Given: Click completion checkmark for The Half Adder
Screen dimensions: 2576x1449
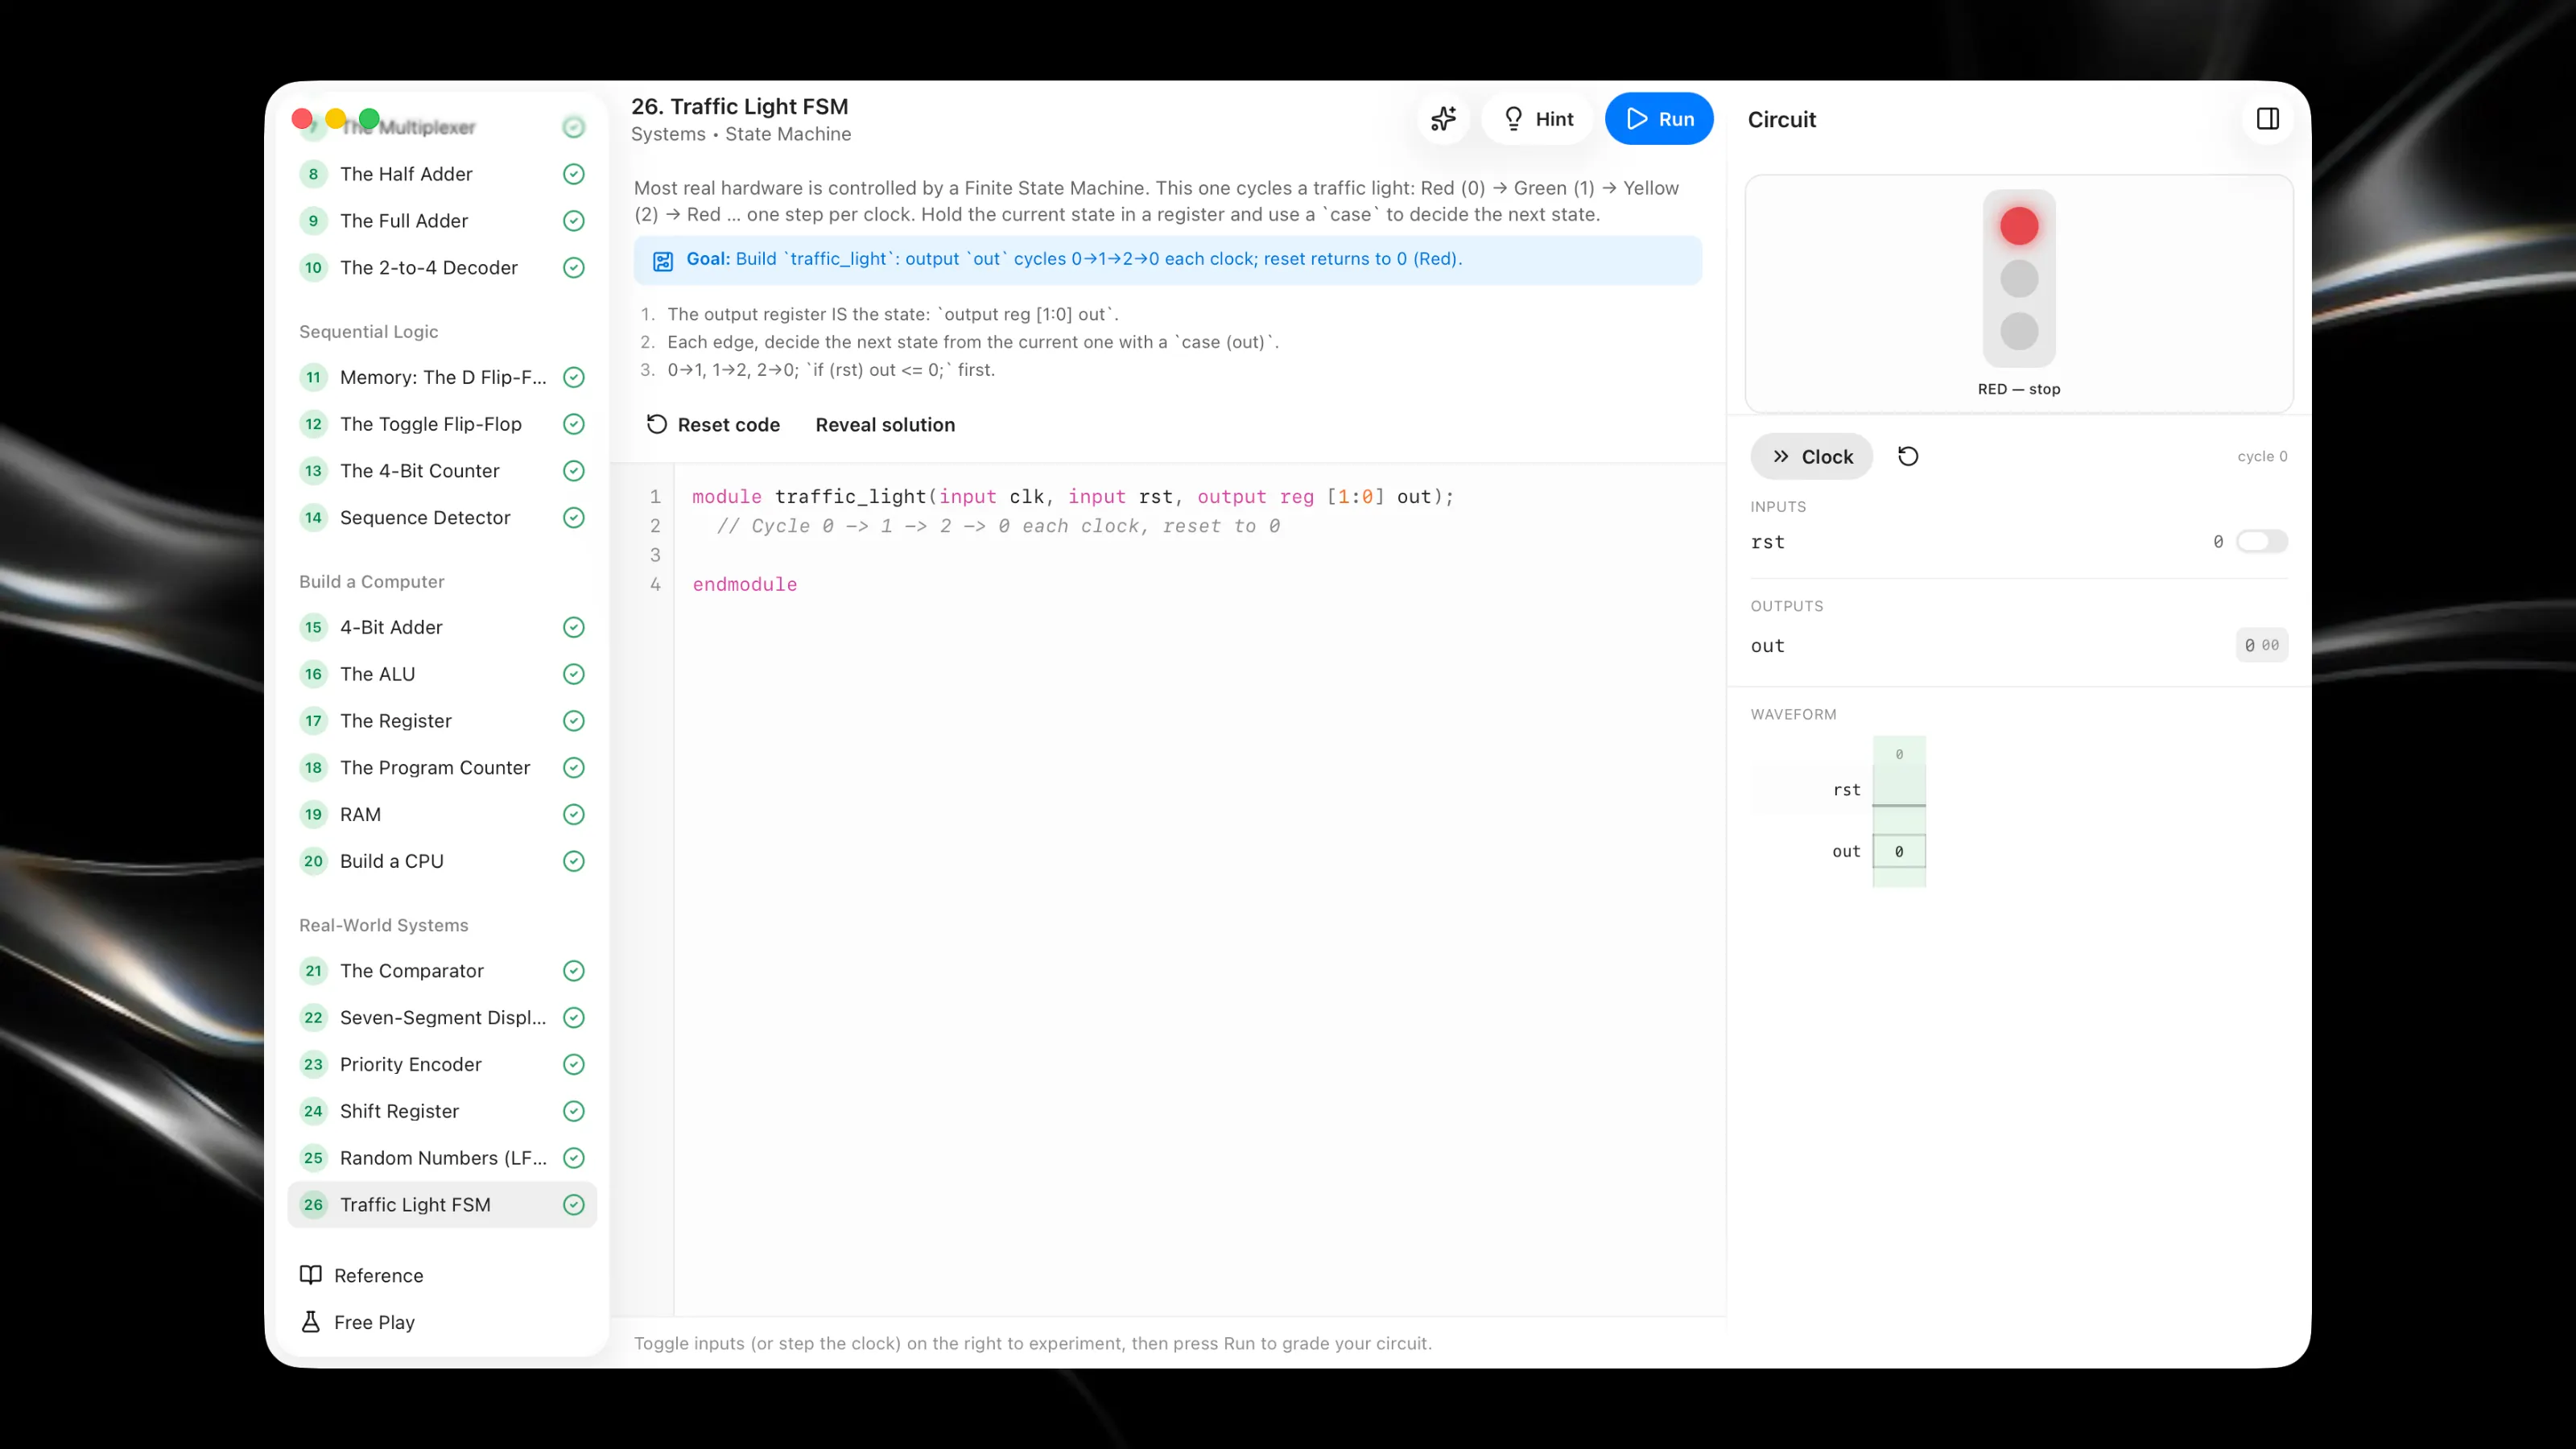Looking at the screenshot, I should point(574,174).
